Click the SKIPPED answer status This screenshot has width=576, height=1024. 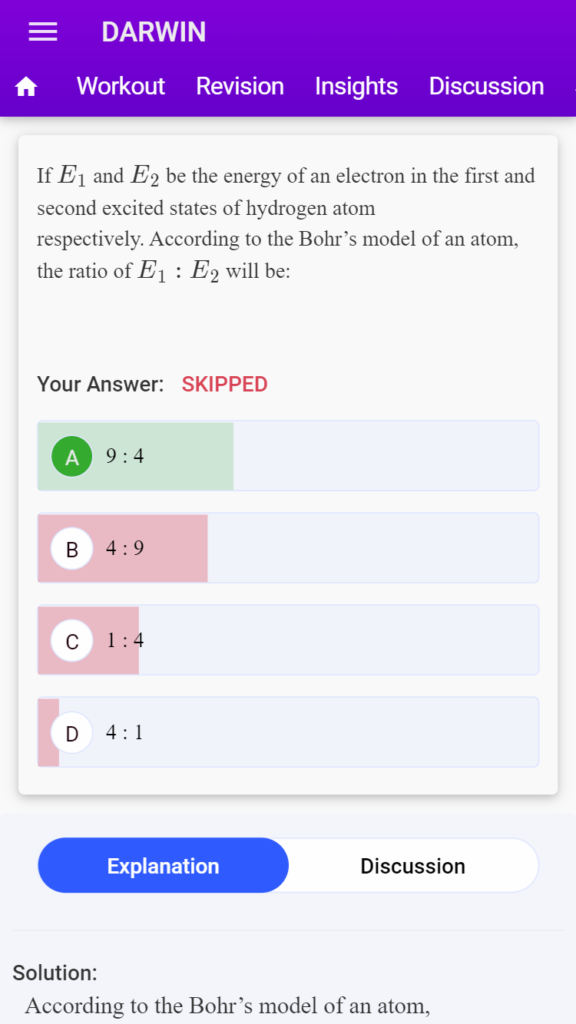225,385
